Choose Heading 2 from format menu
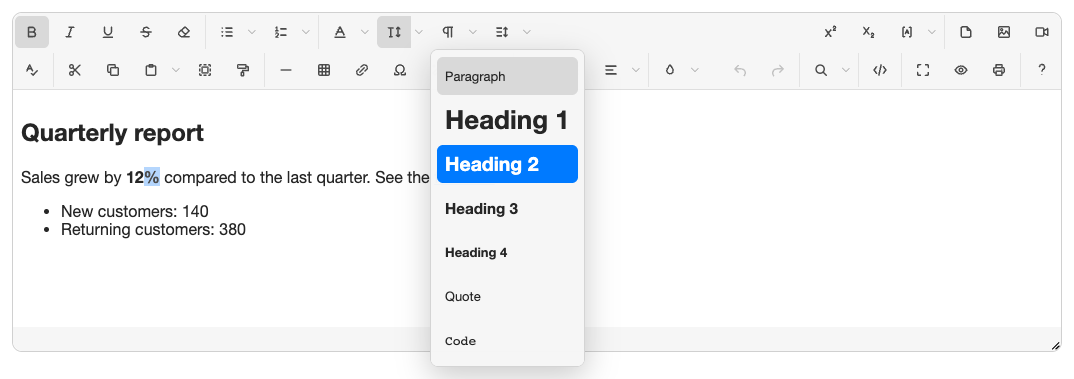Viewport: 1074px width, 379px height. pos(508,164)
